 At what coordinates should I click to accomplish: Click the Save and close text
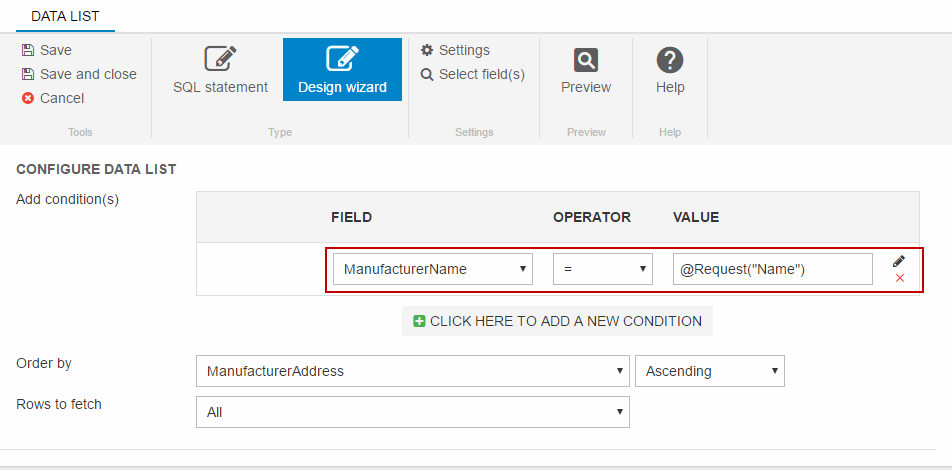(88, 74)
